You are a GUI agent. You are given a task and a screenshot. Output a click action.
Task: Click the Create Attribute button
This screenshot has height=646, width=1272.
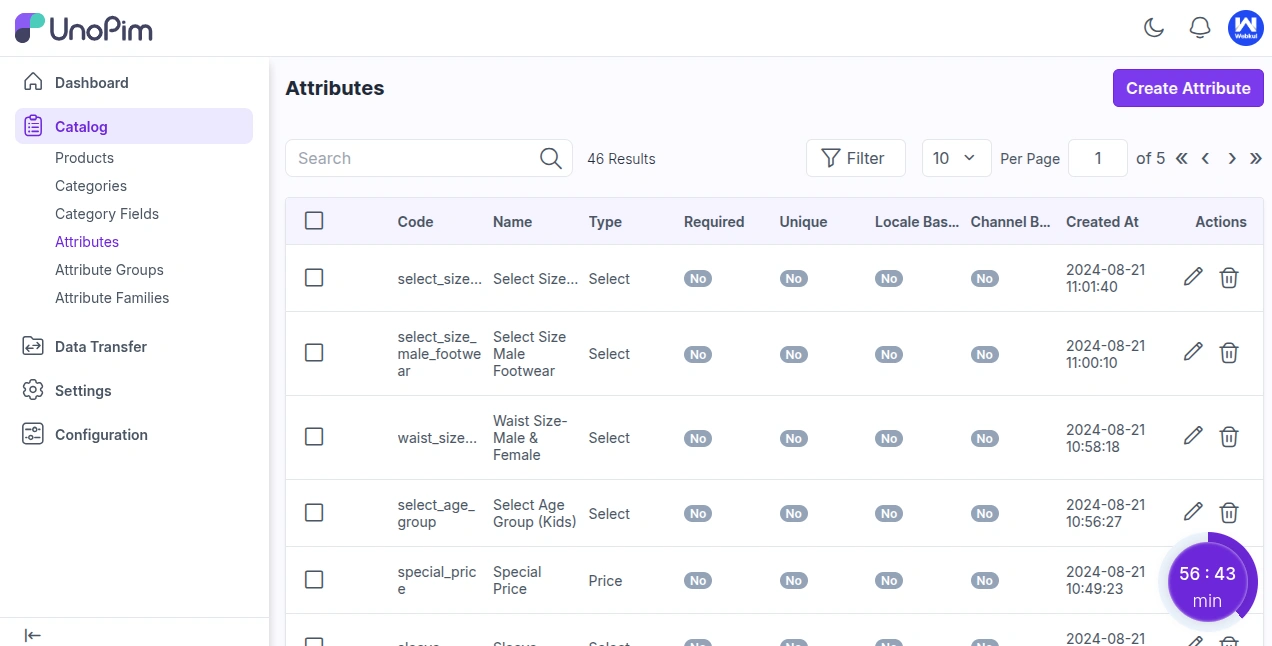tap(1188, 88)
